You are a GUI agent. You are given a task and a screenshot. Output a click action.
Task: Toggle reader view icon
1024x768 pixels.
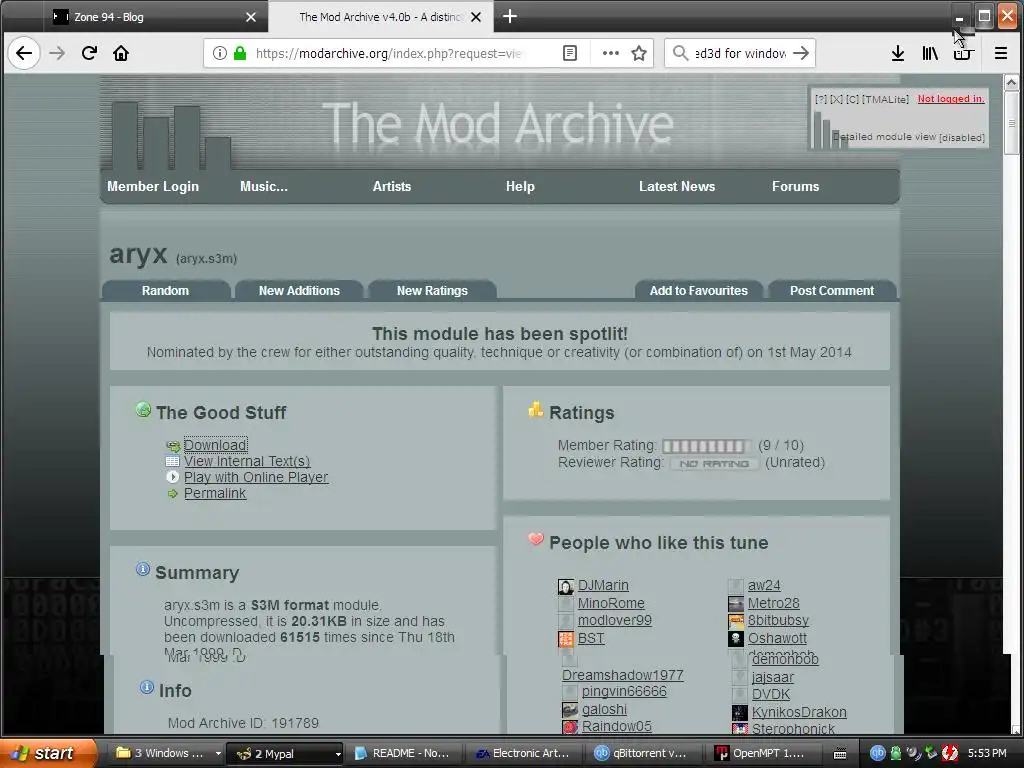tap(569, 54)
